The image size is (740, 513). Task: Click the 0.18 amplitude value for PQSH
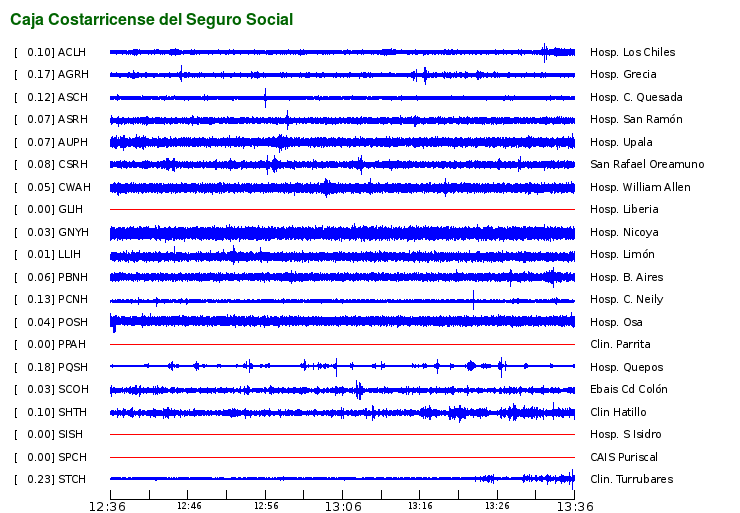click(39, 368)
